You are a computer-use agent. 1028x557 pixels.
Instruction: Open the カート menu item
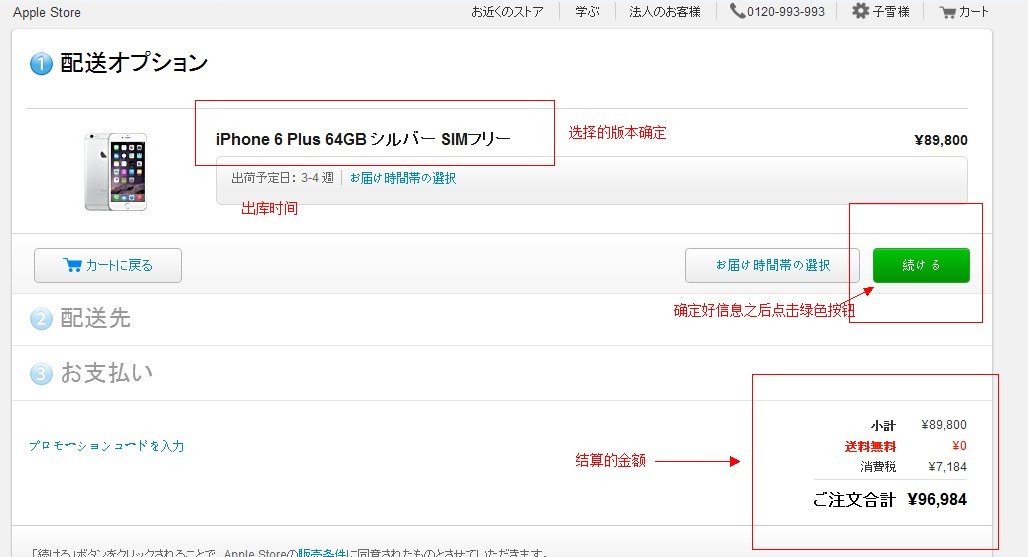coord(974,12)
